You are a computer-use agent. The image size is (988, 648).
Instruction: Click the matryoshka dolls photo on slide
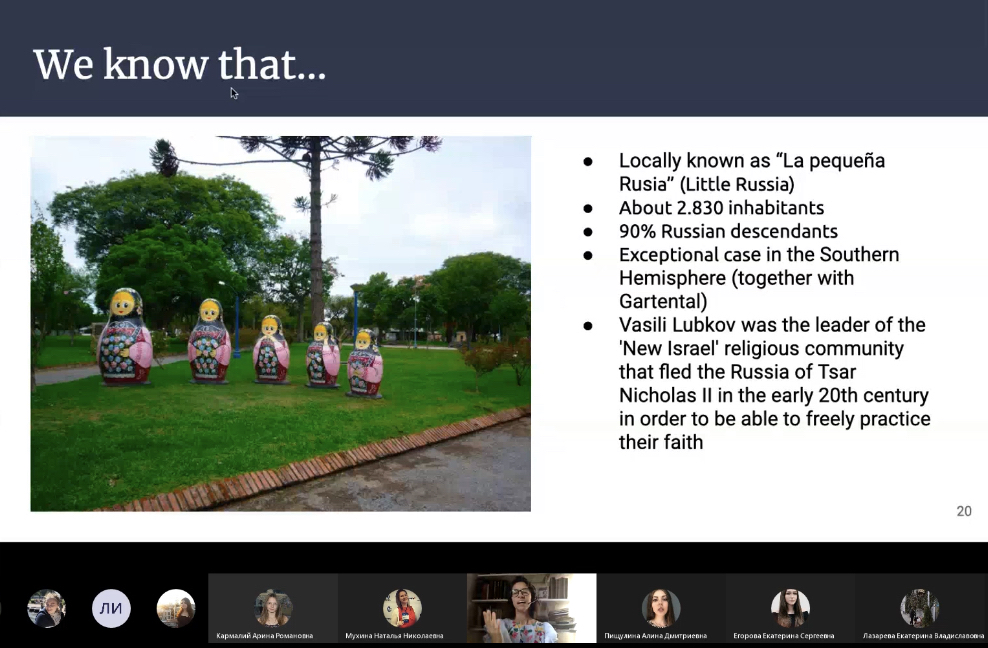coord(280,323)
